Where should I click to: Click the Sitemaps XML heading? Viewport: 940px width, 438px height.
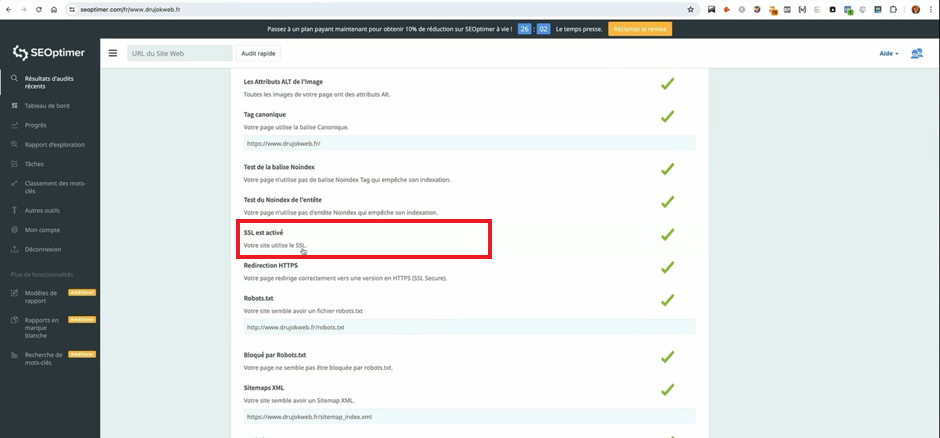pyautogui.click(x=264, y=388)
